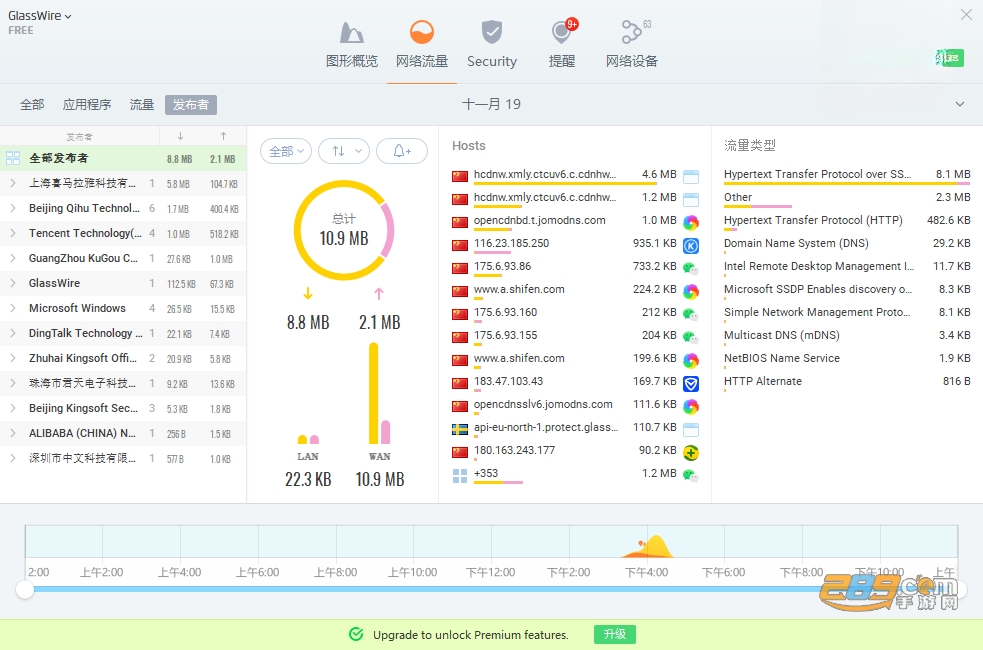
Task: Open the up/down traffic direction dropdown
Action: click(344, 151)
